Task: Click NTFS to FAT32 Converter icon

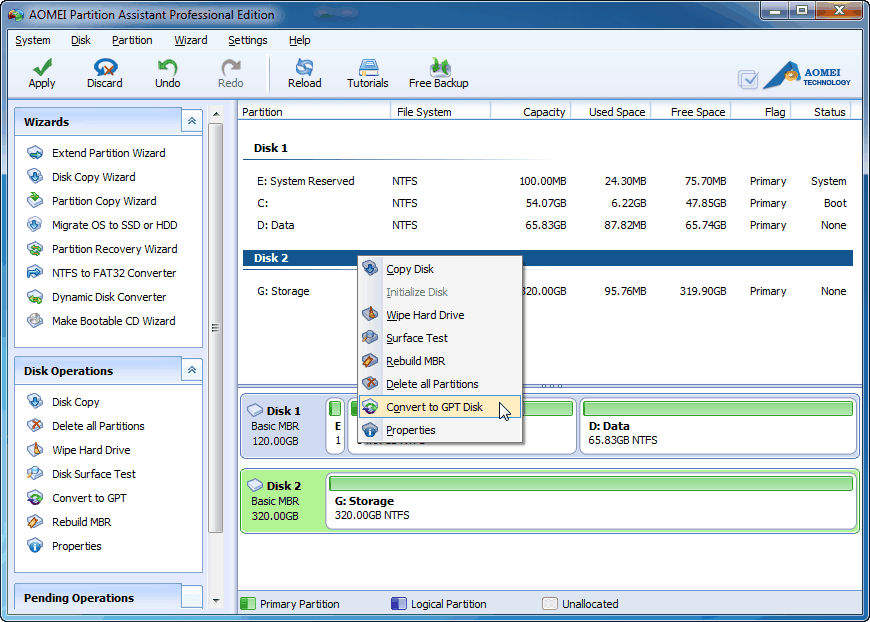Action: tap(35, 272)
